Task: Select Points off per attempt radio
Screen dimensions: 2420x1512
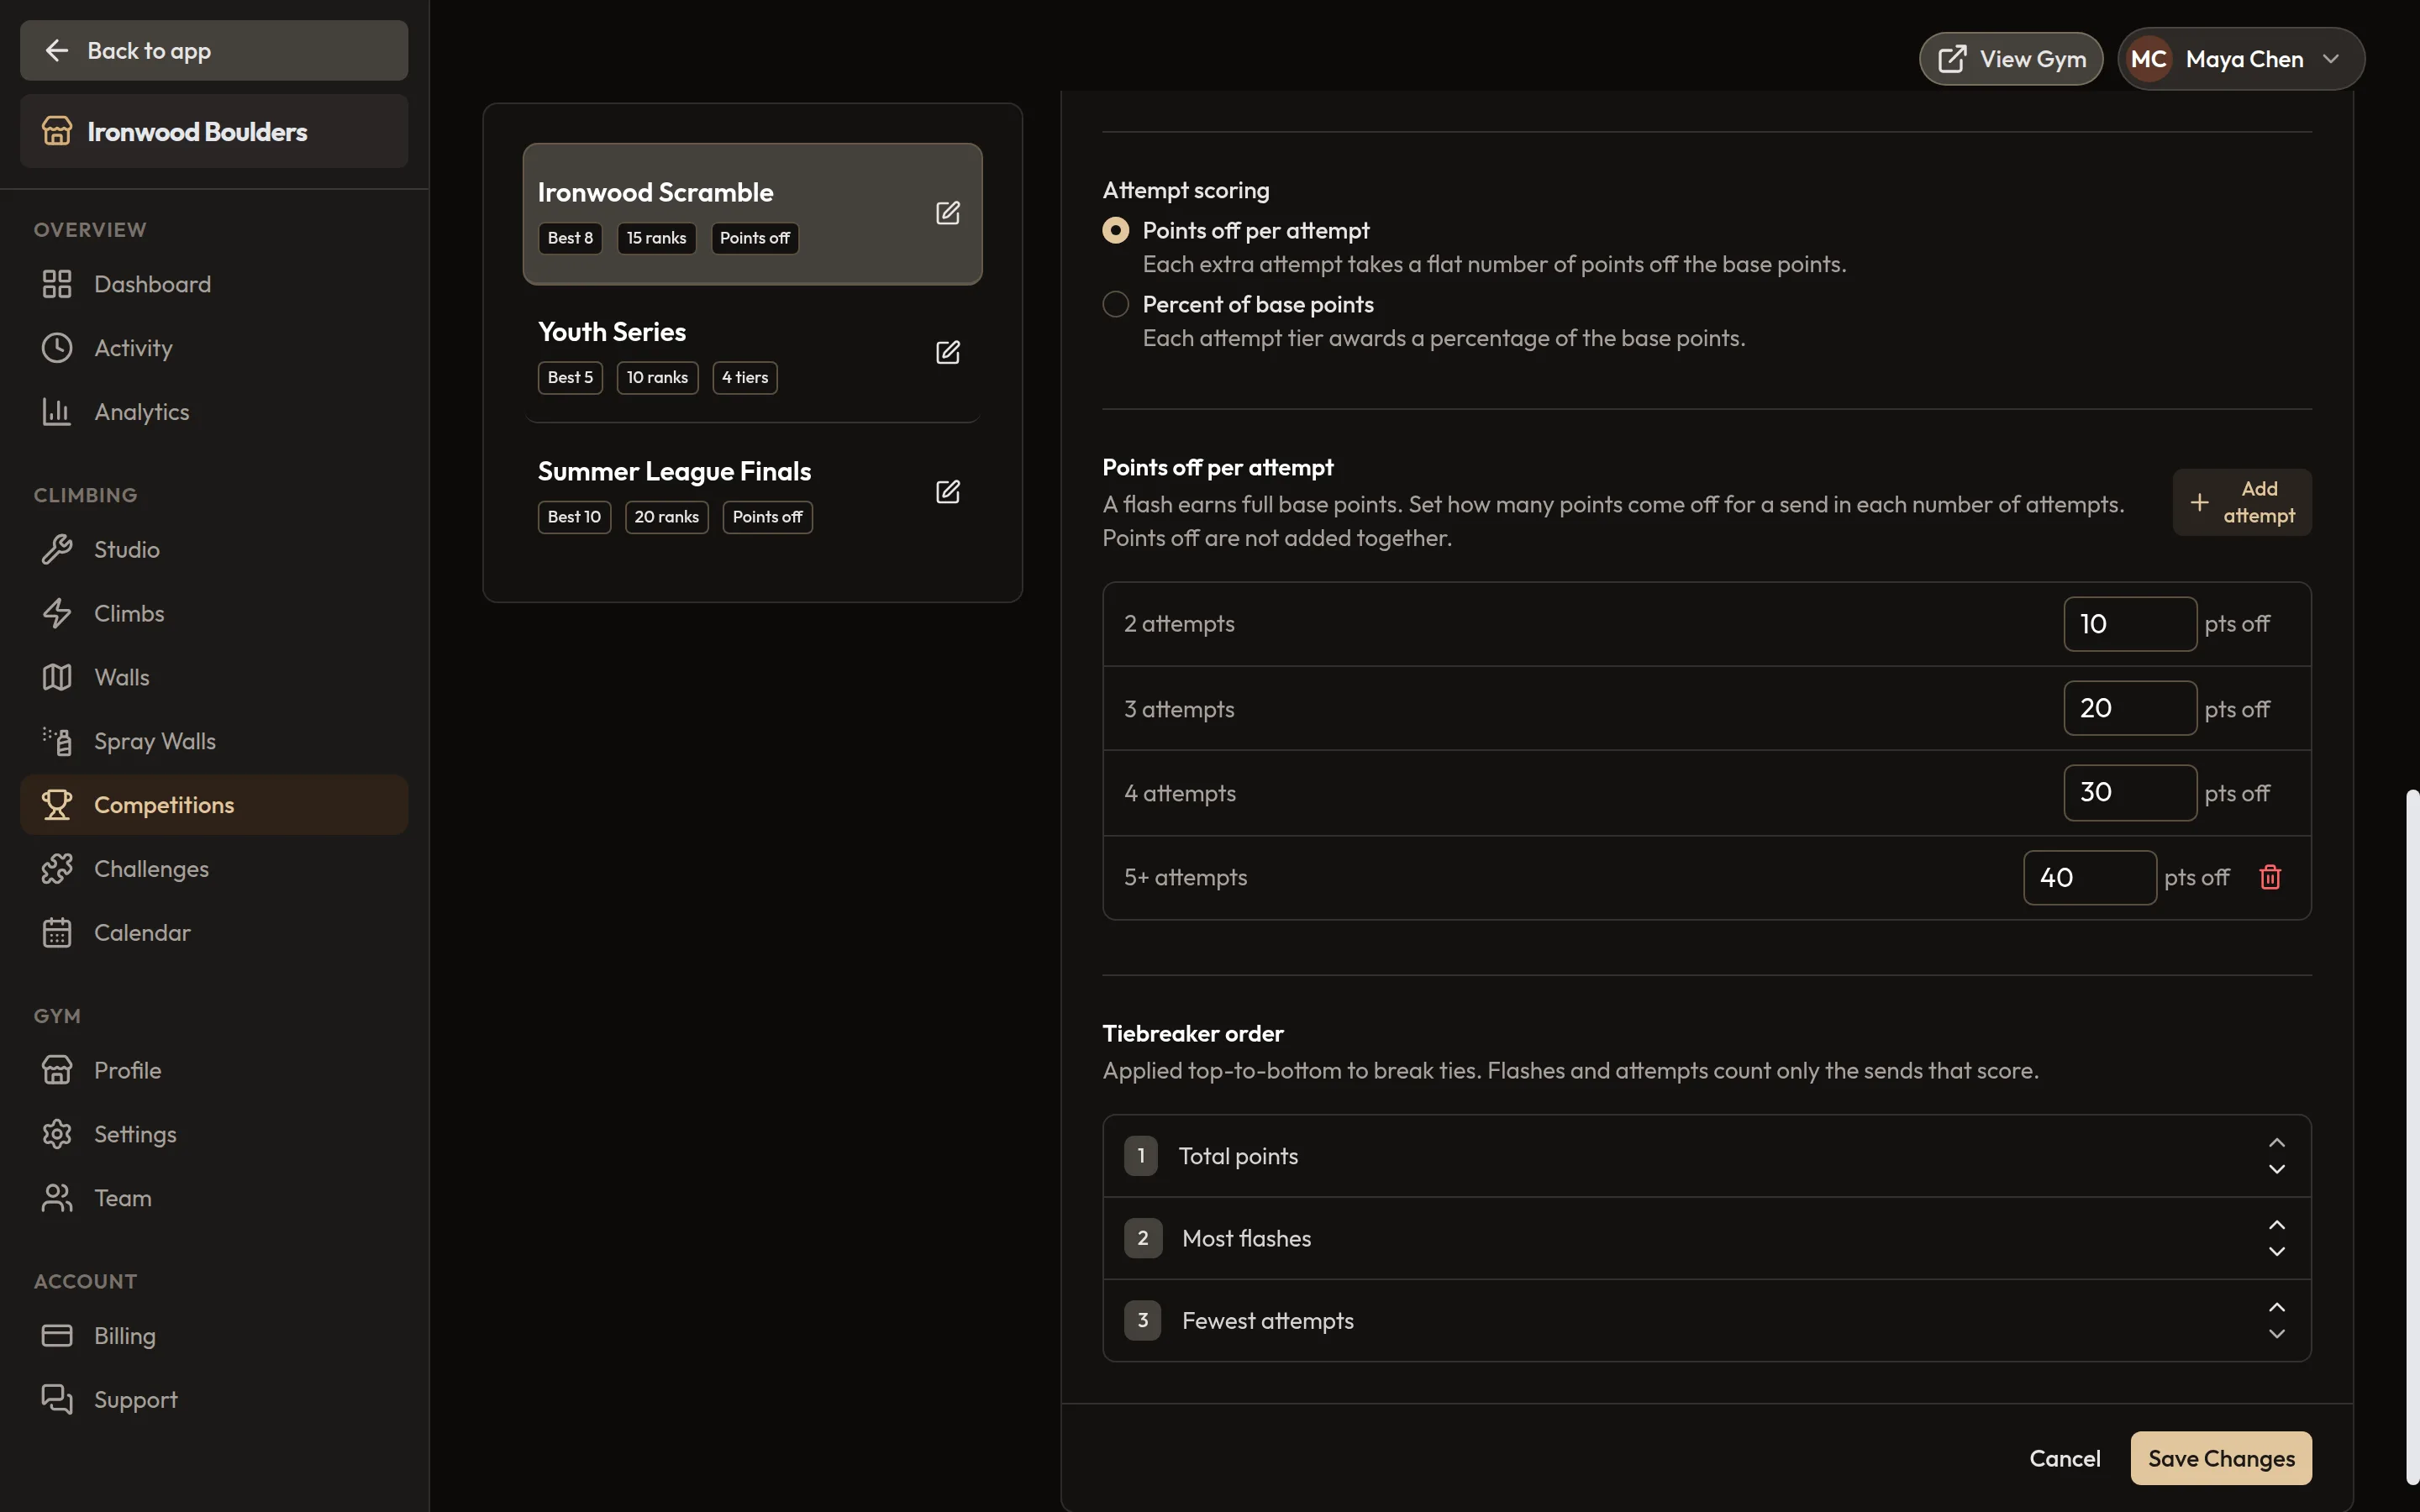Action: 1115,231
